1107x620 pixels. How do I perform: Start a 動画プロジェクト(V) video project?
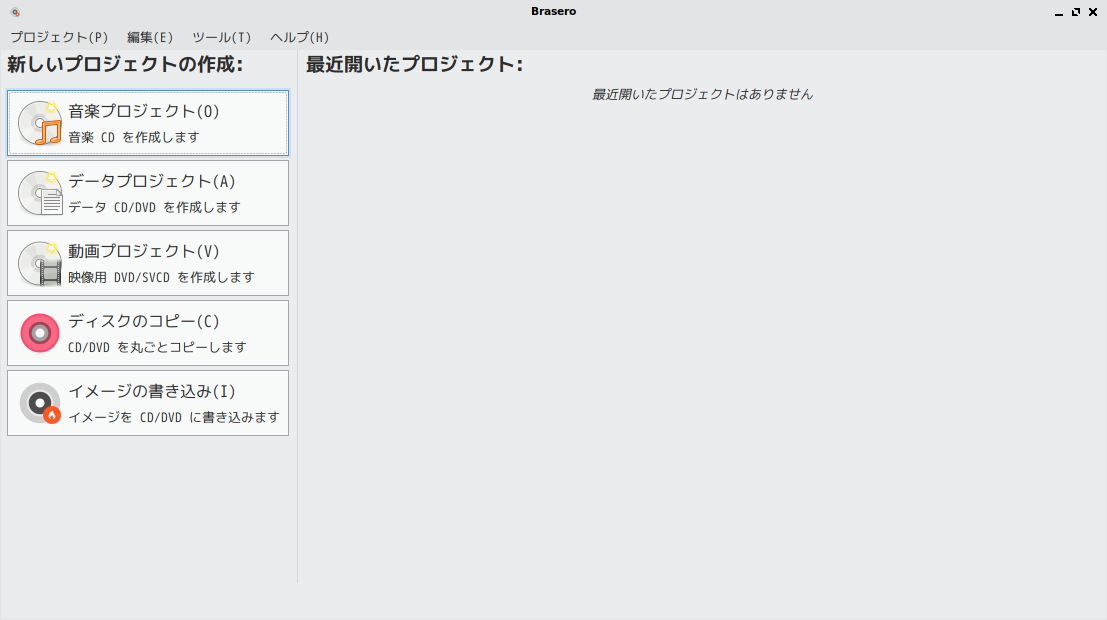148,263
